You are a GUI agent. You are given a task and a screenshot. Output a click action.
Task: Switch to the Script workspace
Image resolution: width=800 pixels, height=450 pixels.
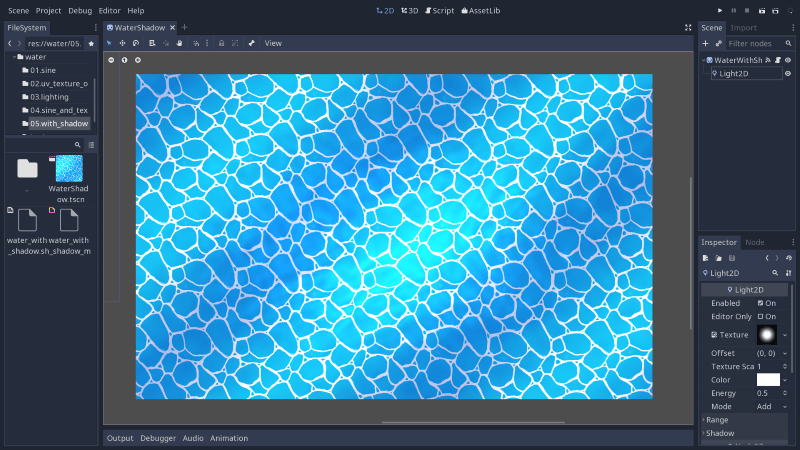tap(439, 11)
